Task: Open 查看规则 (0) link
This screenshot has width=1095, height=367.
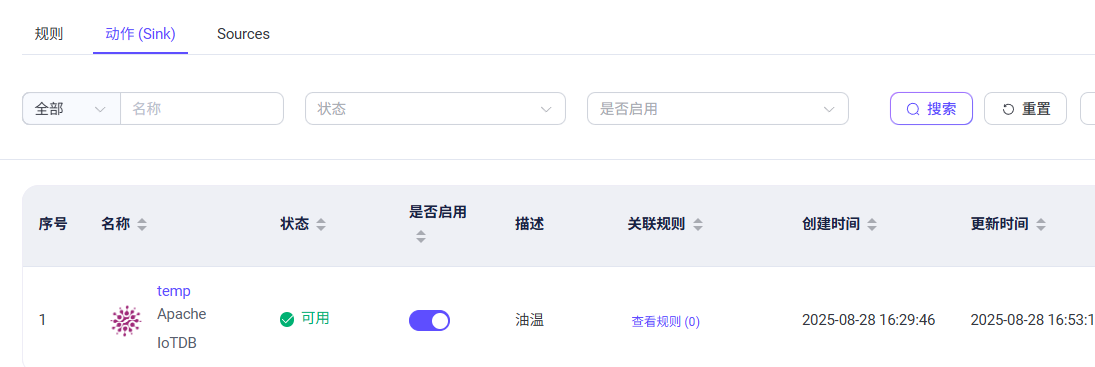Action: 666,322
